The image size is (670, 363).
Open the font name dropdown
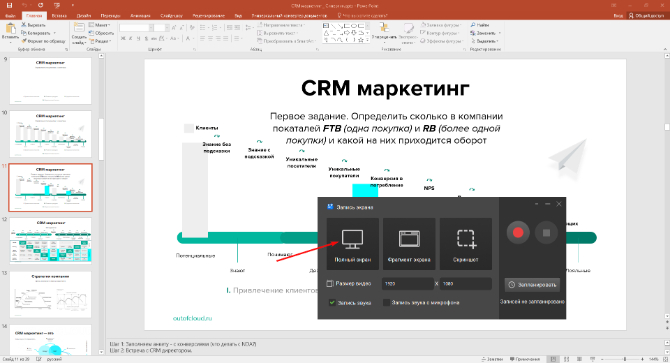[x=151, y=28]
